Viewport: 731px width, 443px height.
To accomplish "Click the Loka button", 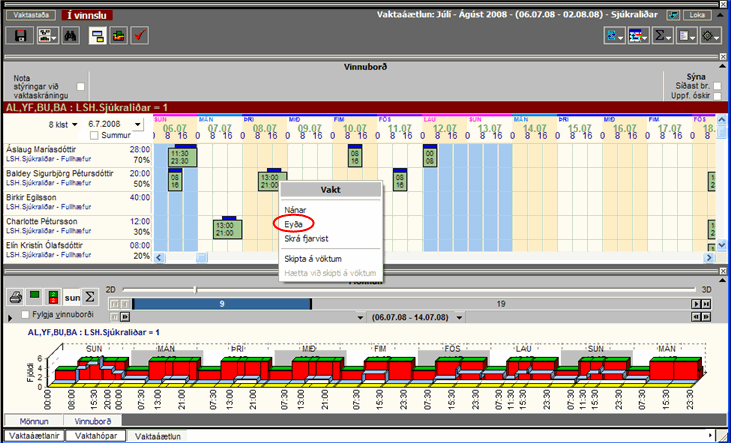I will tap(697, 15).
